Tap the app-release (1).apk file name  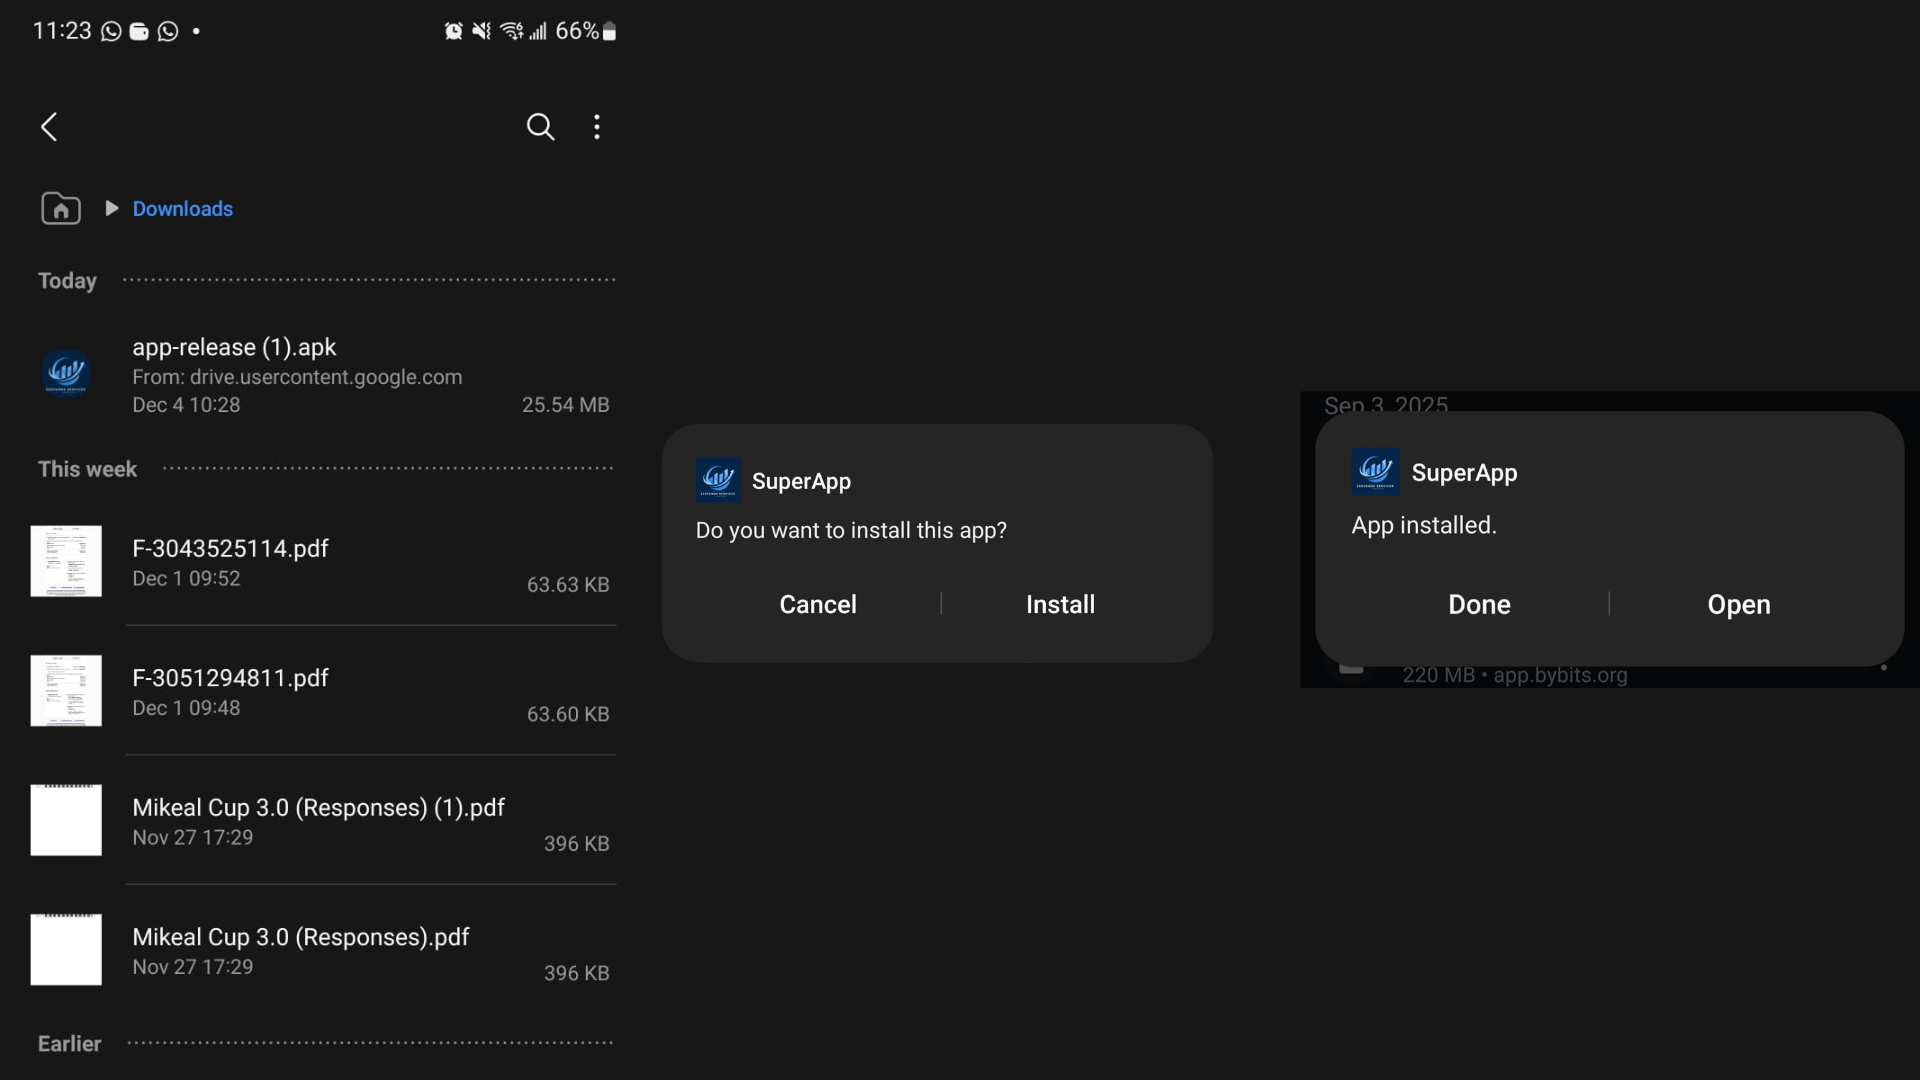pos(234,347)
